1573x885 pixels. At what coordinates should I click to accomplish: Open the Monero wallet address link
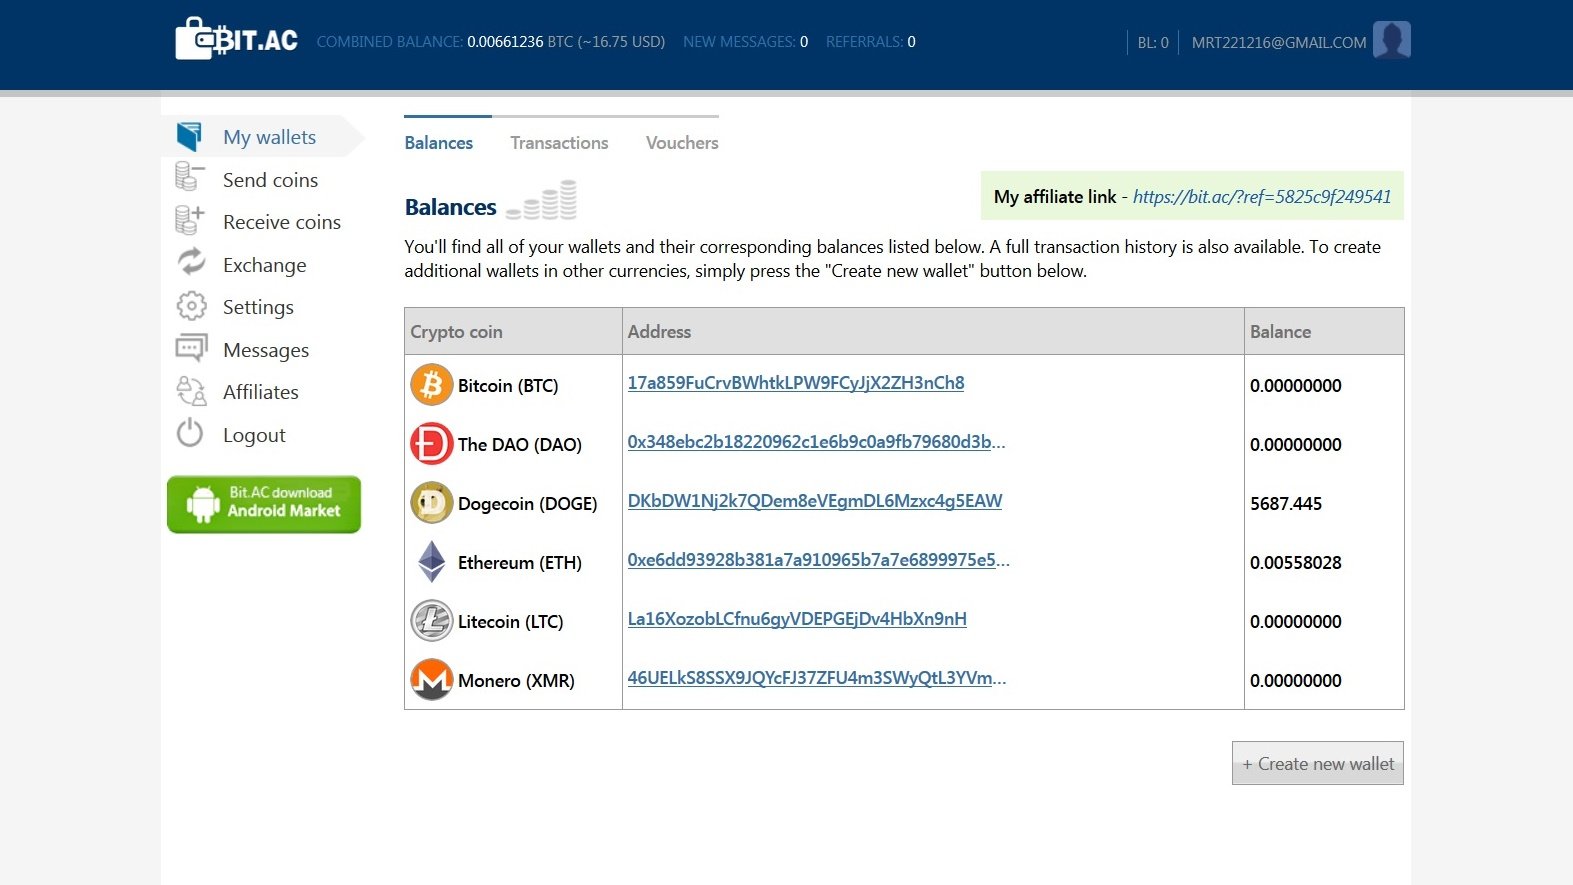click(x=817, y=678)
